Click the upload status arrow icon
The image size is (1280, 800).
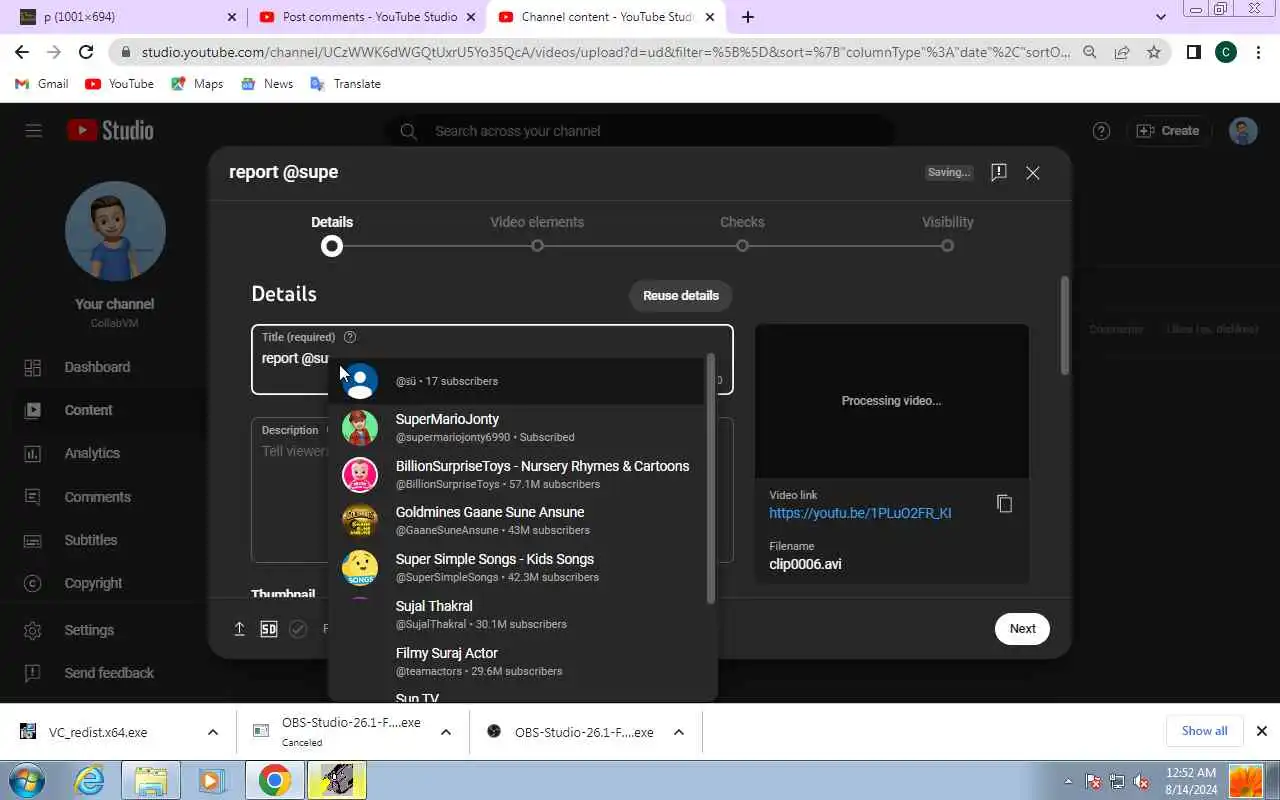coord(240,629)
